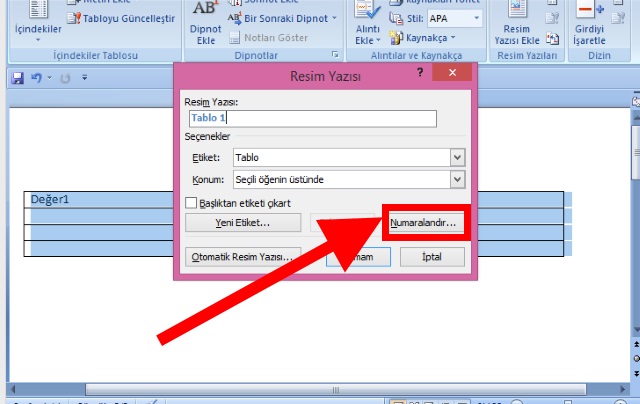
Task: Click the horizontal scrollbar left arrow
Action: click(13, 389)
